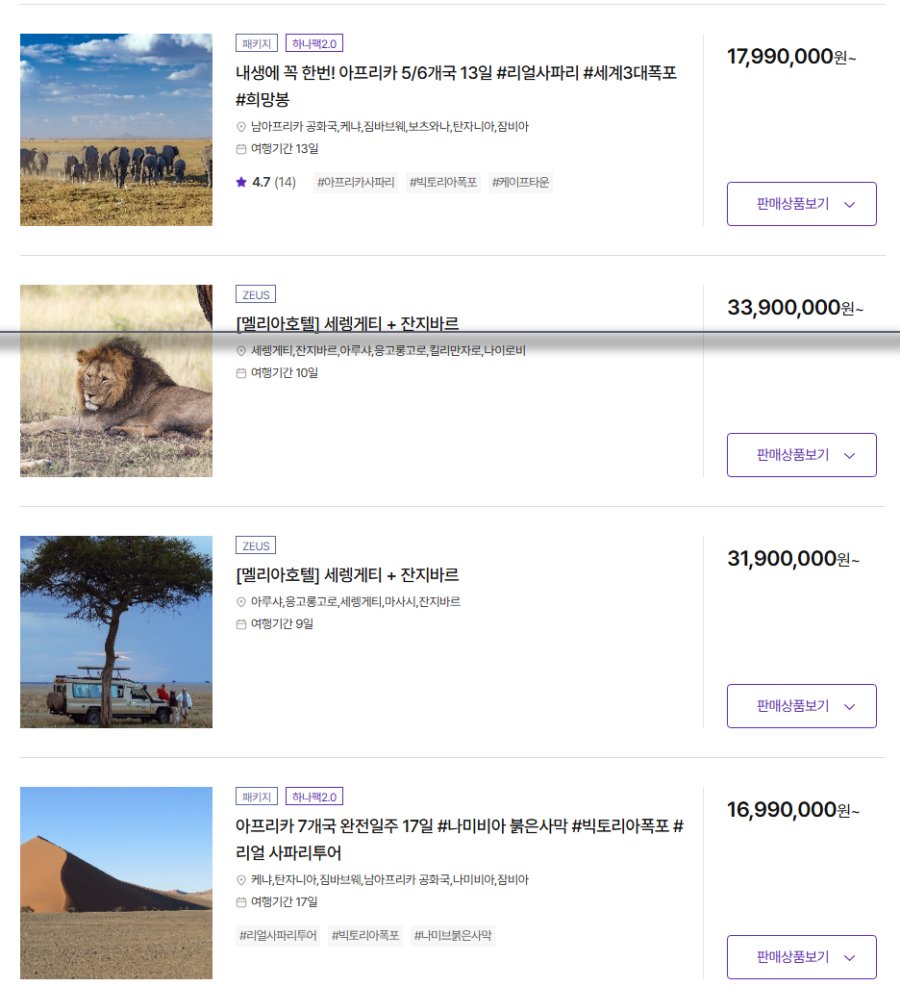Expand 판매상품보기 for the 17,990,000원 package

801,204
